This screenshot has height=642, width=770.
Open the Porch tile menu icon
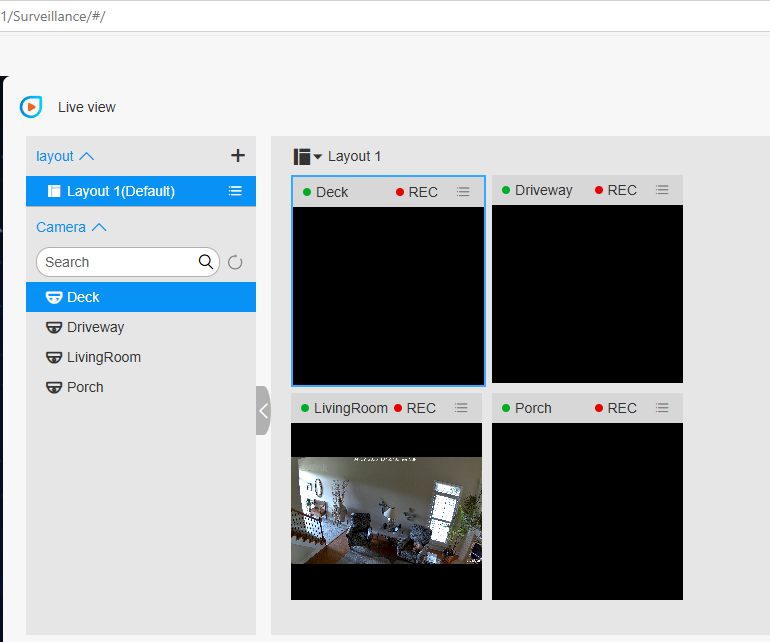tap(662, 408)
